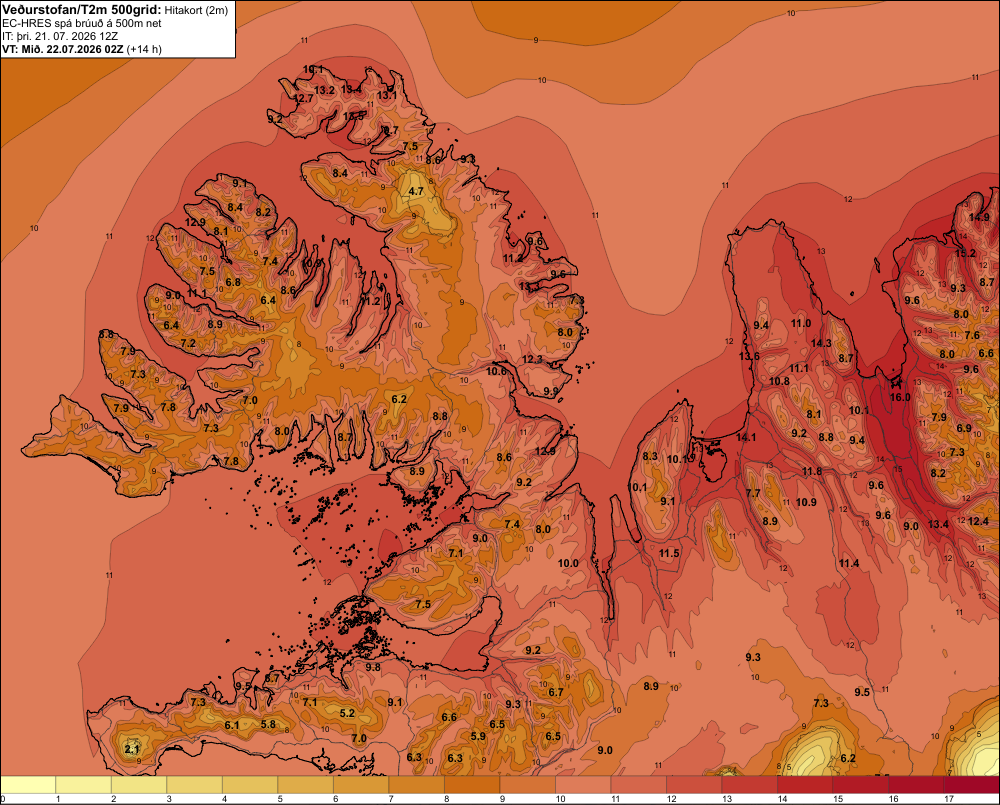Select the "EC-HRES spá brúuð á 500m net" line
Viewport: 1000px width, 805px height.
click(82, 24)
